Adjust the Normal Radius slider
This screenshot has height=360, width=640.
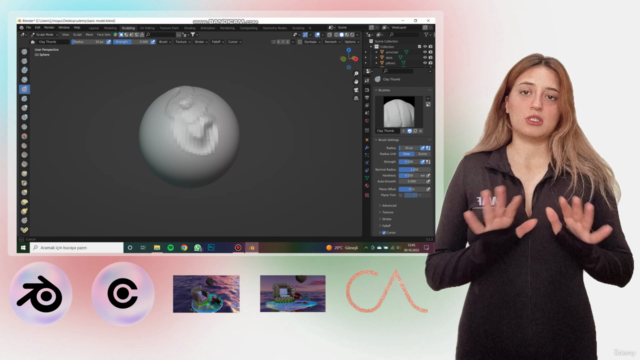point(414,169)
